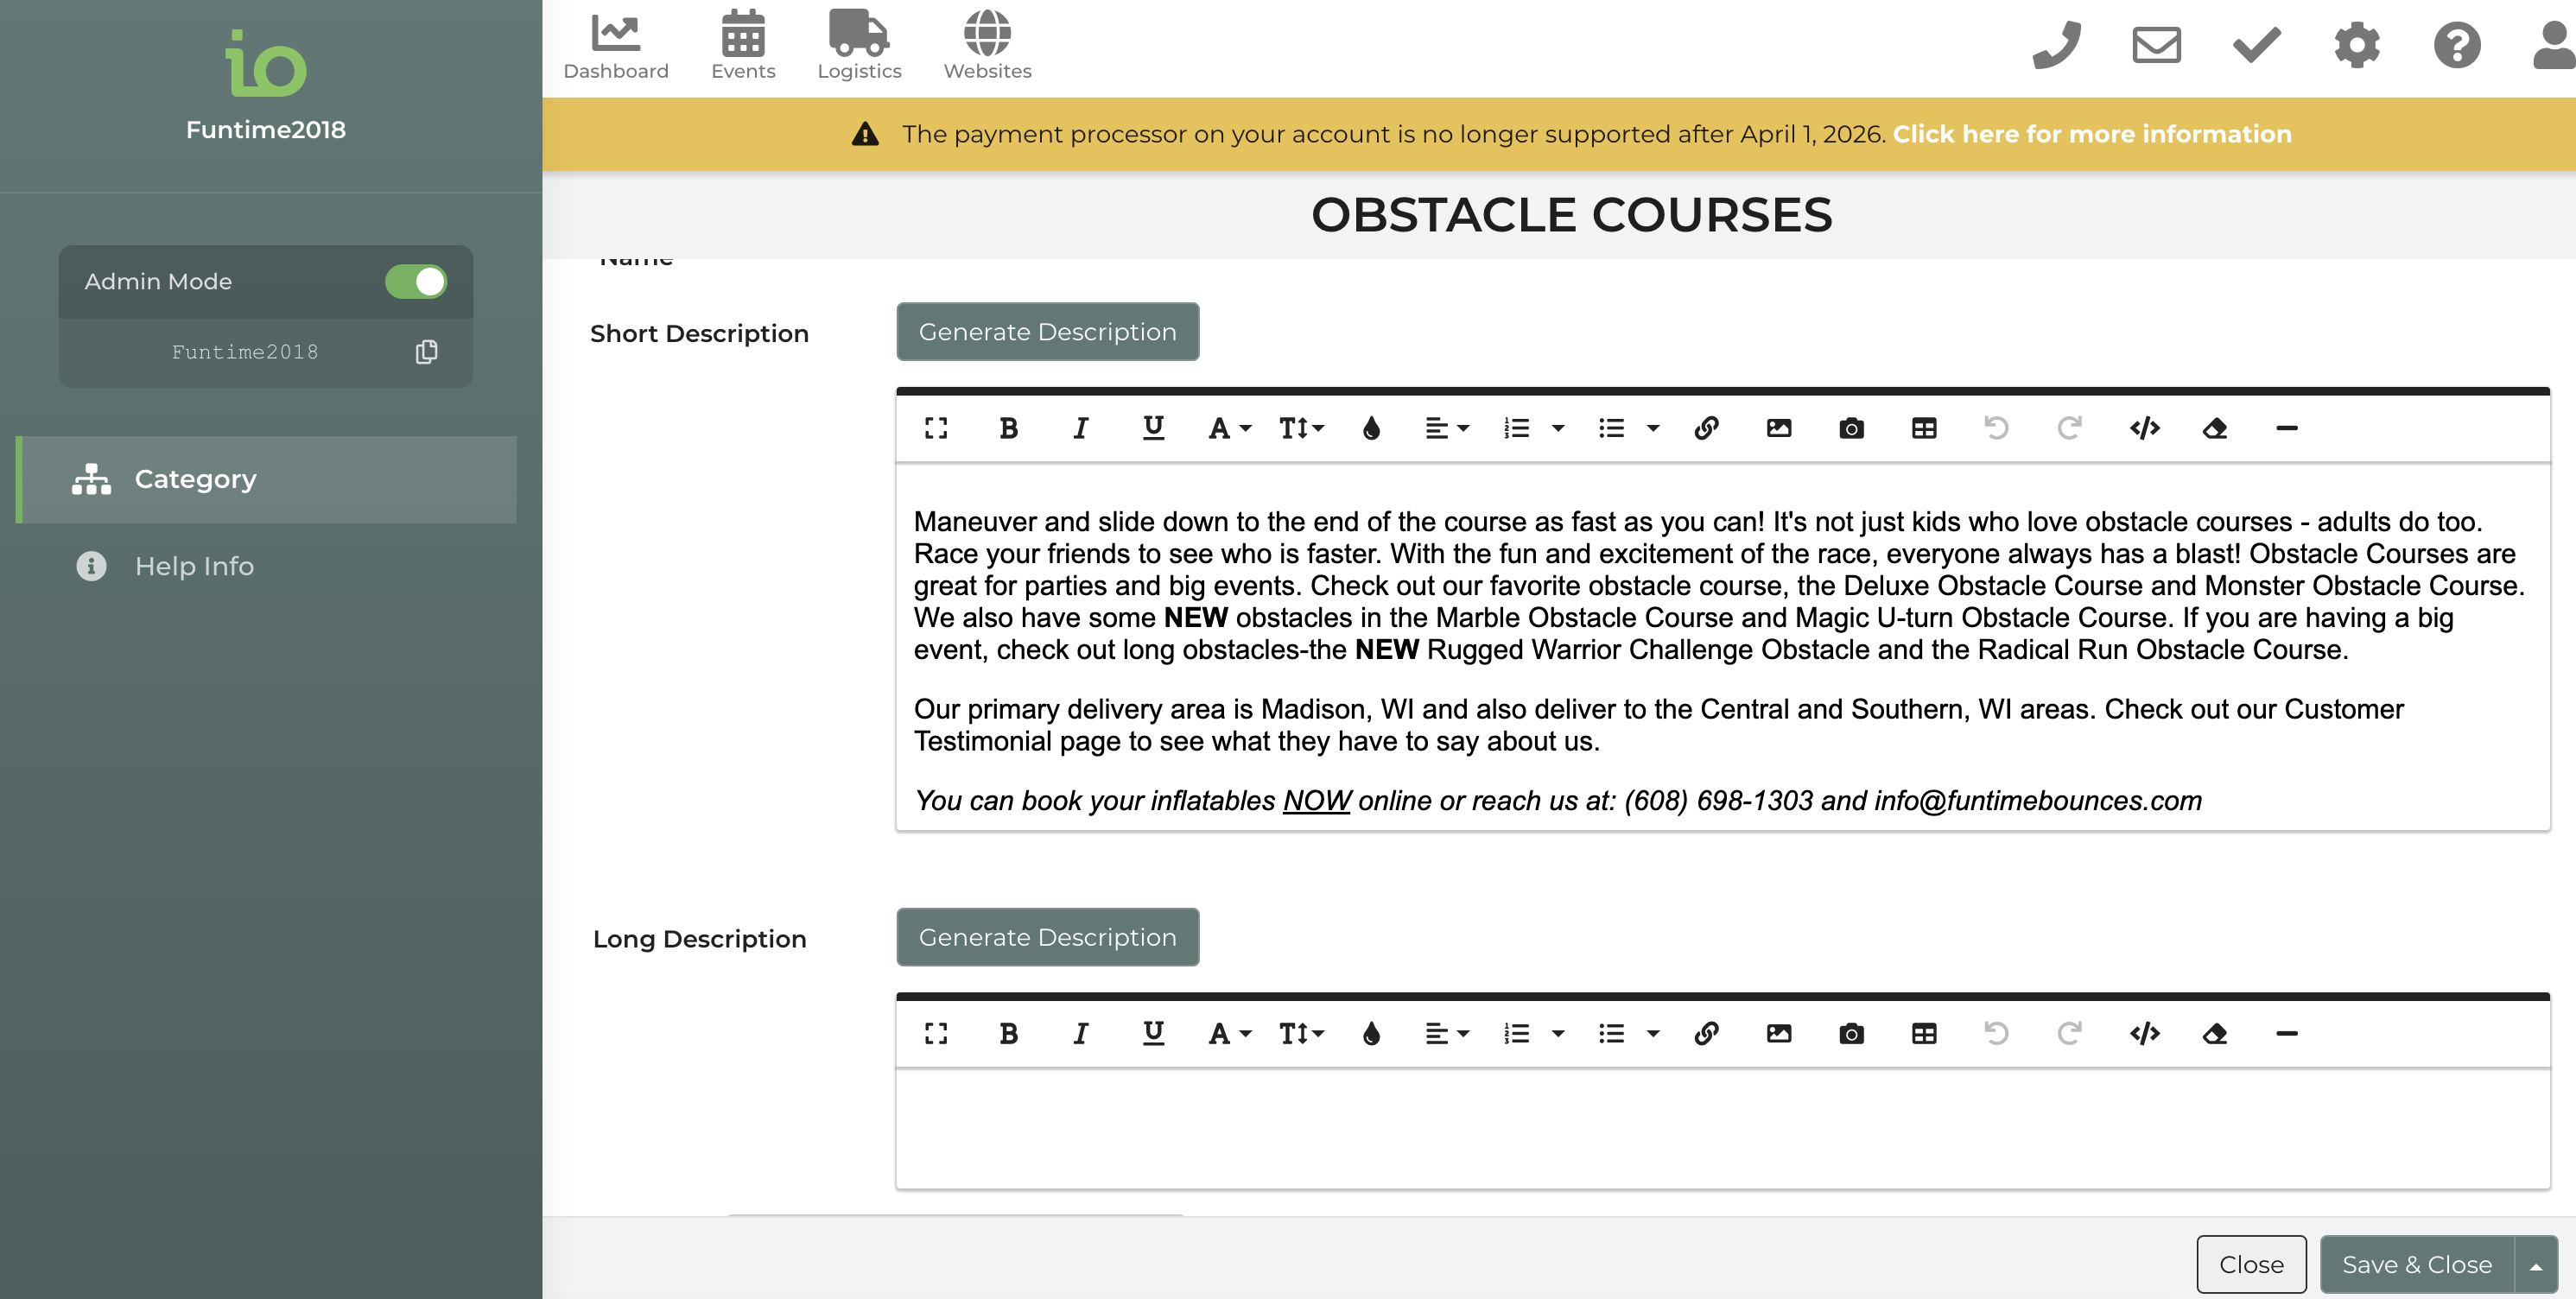2576x1299 pixels.
Task: Click the camera icon in Short Description toolbar
Action: pos(1851,429)
